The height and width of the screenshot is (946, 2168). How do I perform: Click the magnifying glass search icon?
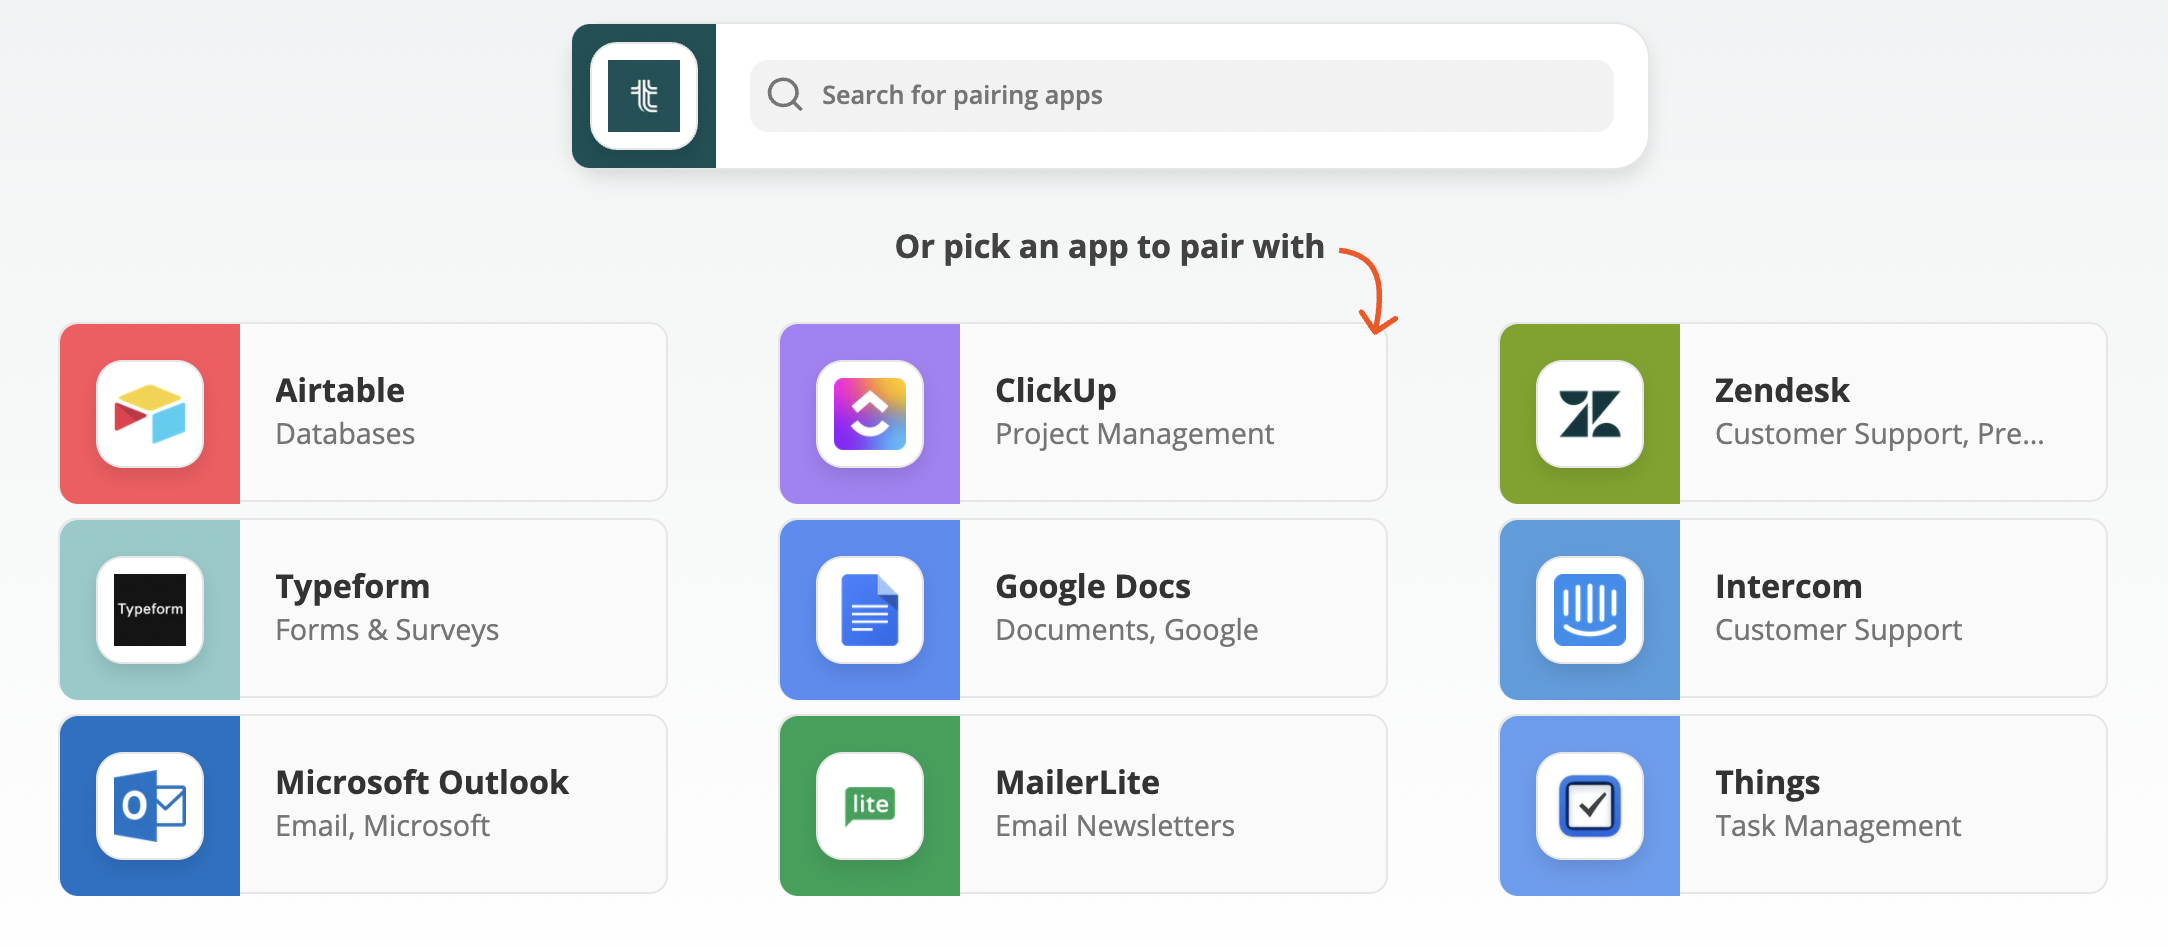click(x=785, y=95)
